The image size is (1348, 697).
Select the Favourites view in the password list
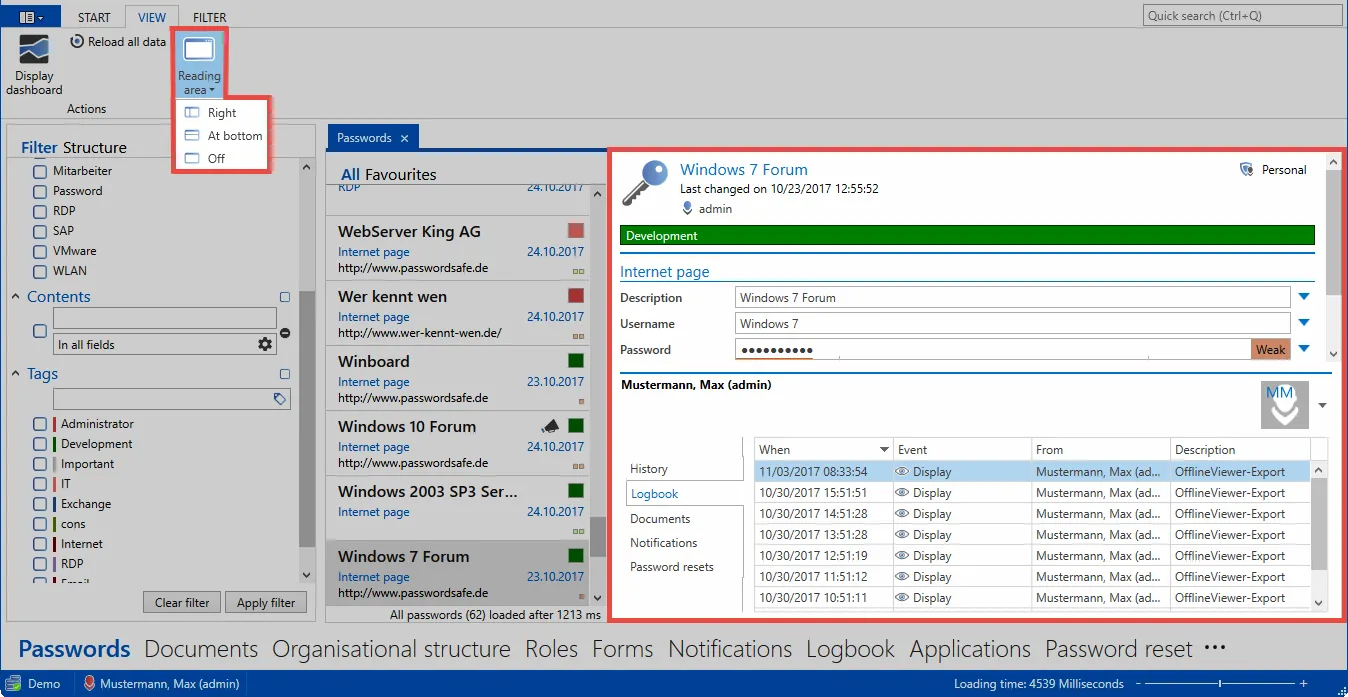(401, 174)
